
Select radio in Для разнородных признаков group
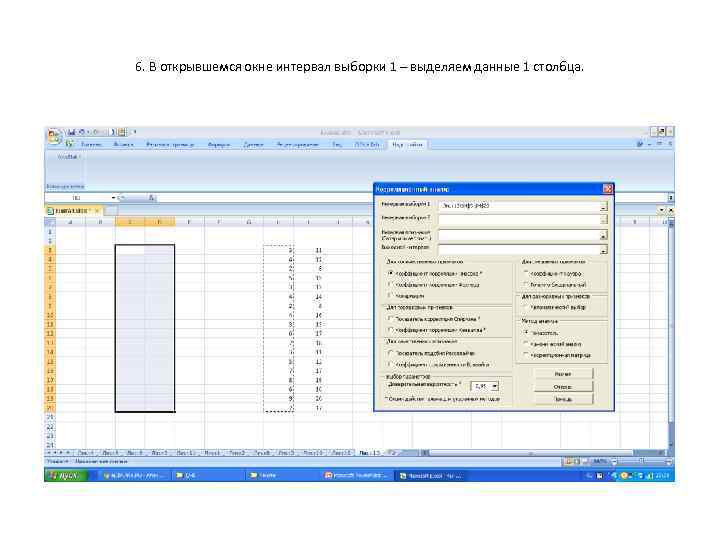526,307
